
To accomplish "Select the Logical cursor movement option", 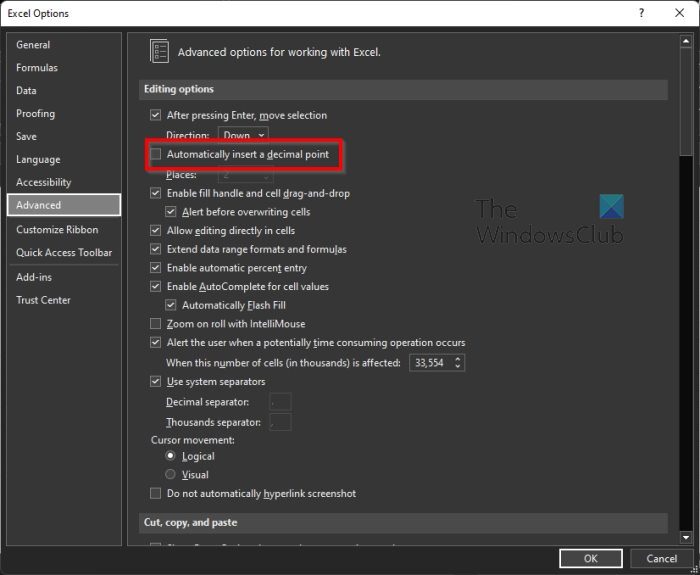I will click(x=170, y=456).
